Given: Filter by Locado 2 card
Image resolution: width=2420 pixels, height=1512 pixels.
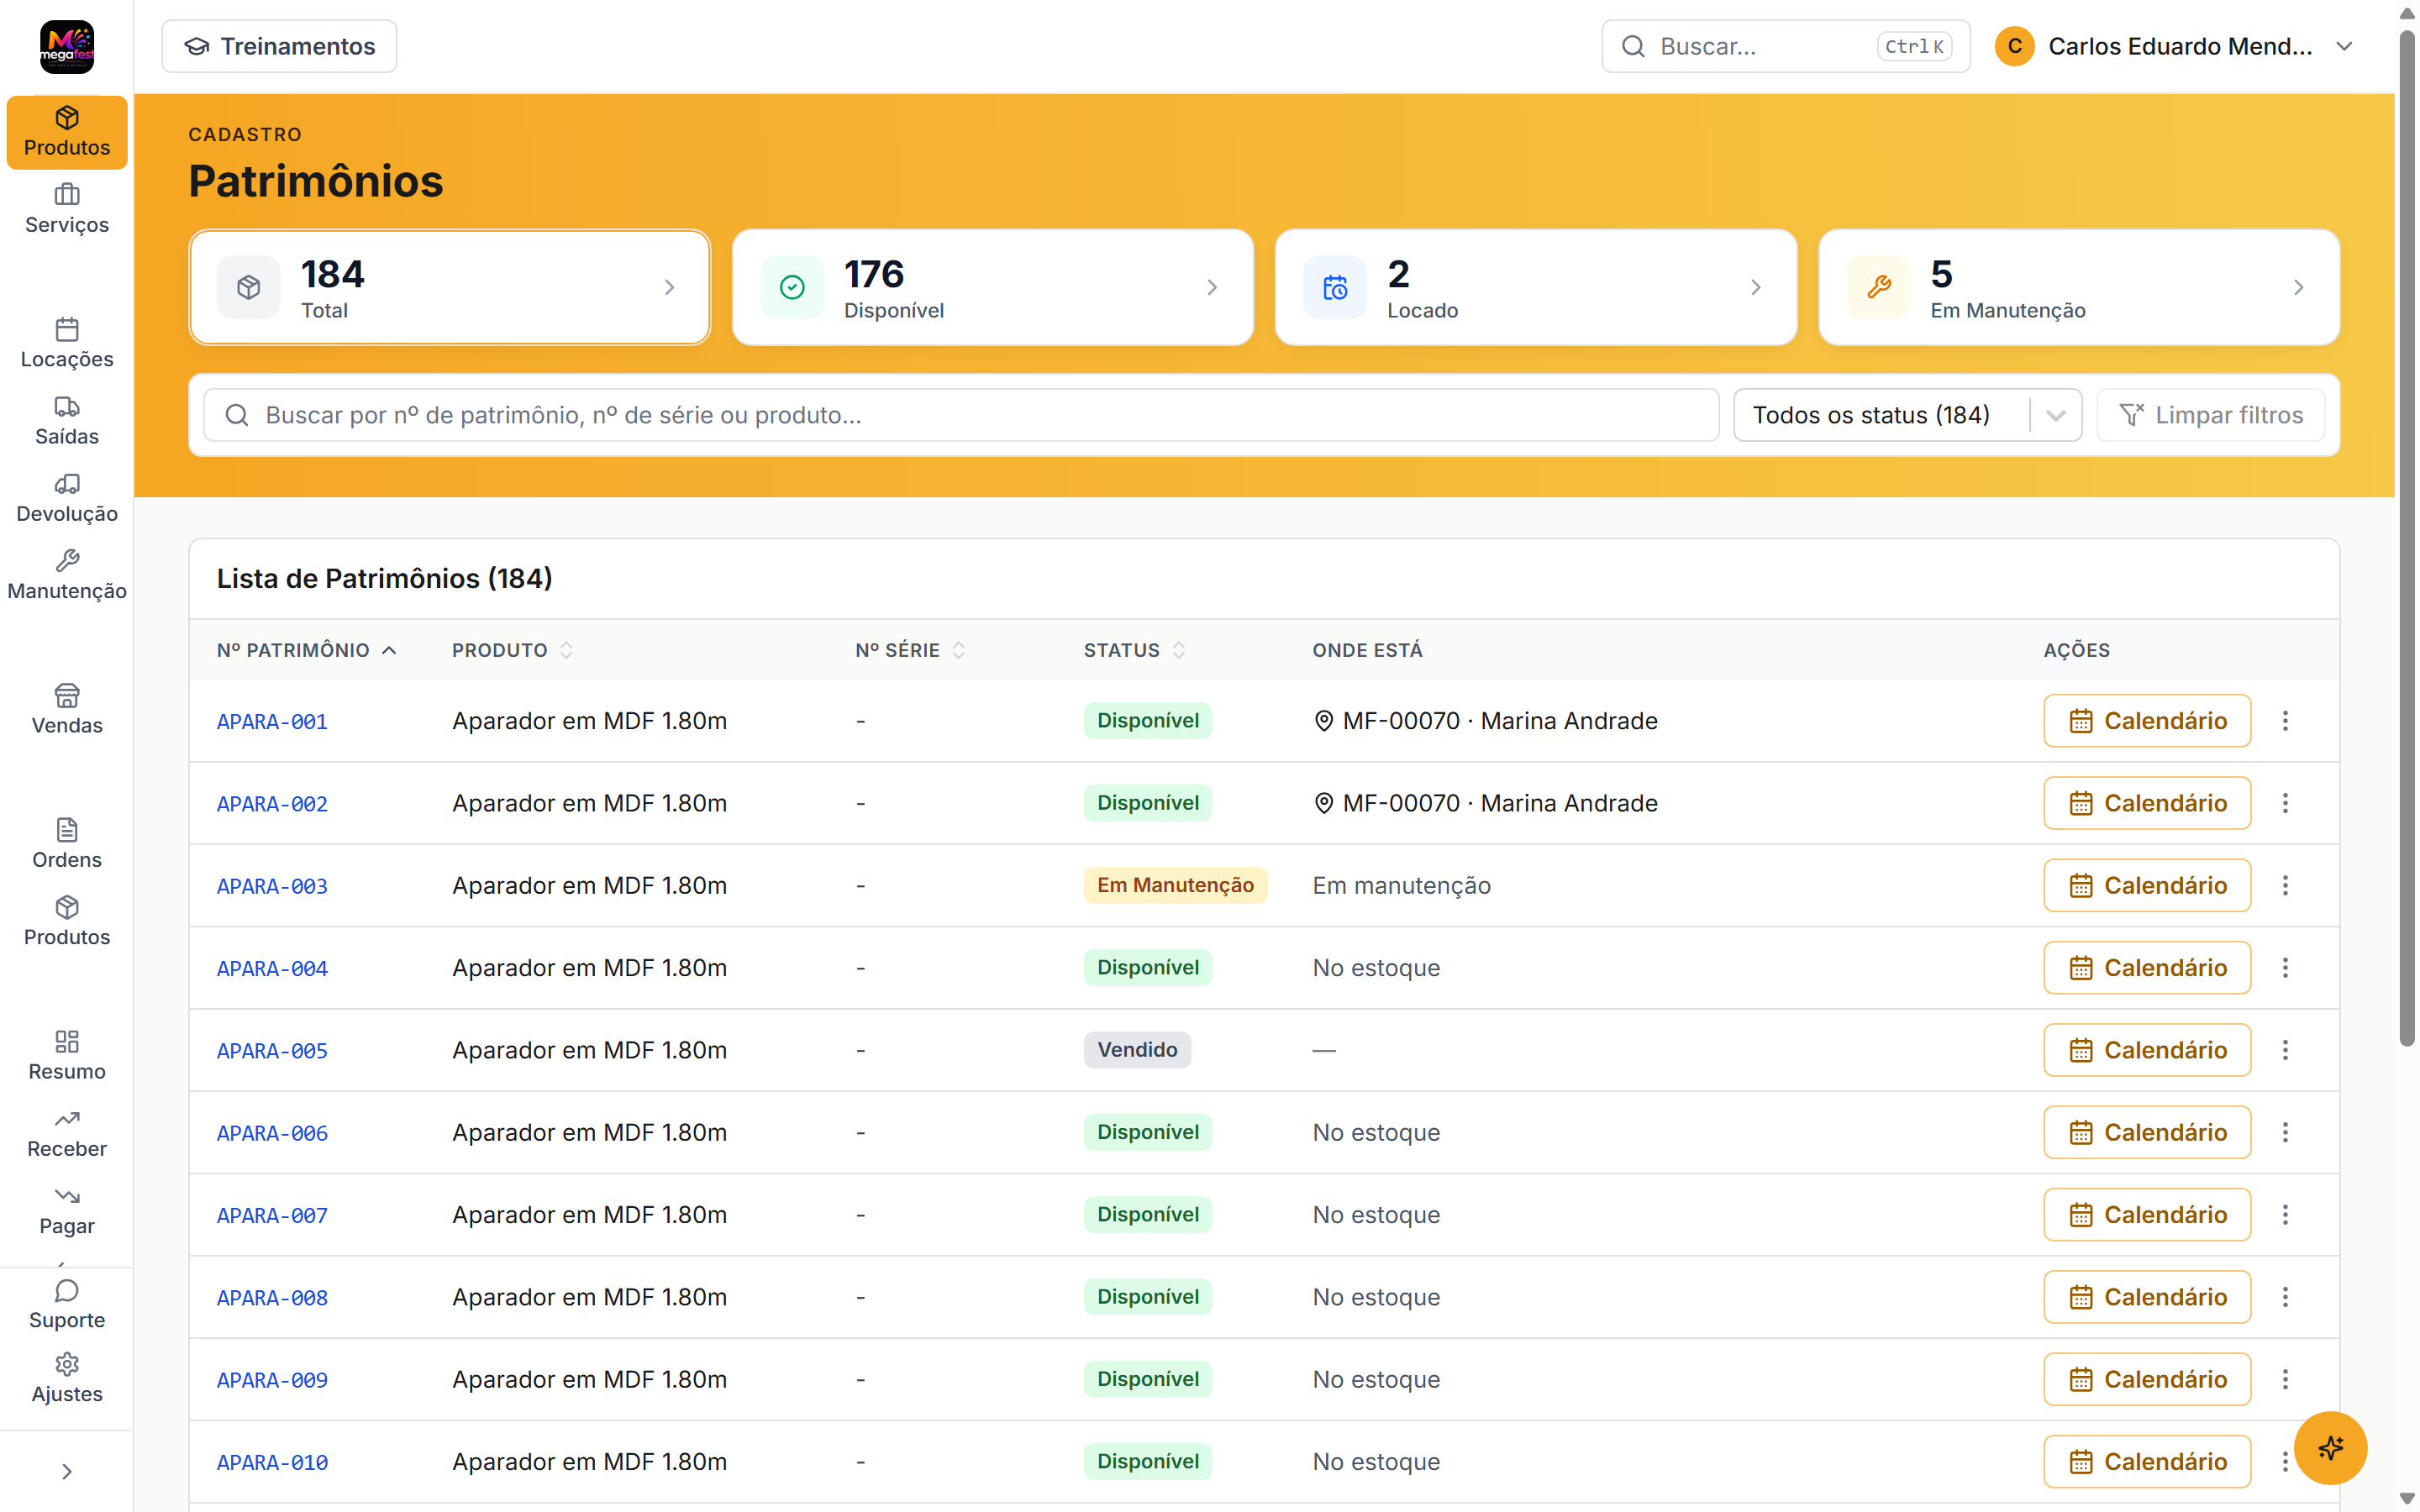Looking at the screenshot, I should (x=1535, y=288).
